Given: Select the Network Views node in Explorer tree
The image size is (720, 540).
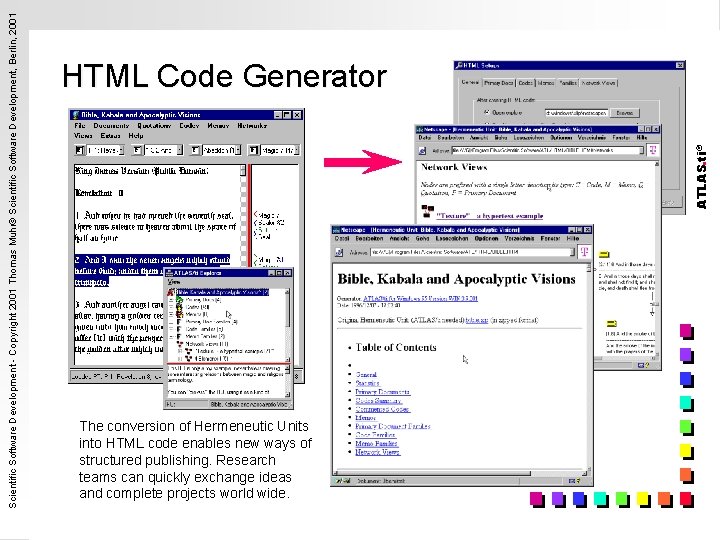Looking at the screenshot, I should tap(207, 344).
